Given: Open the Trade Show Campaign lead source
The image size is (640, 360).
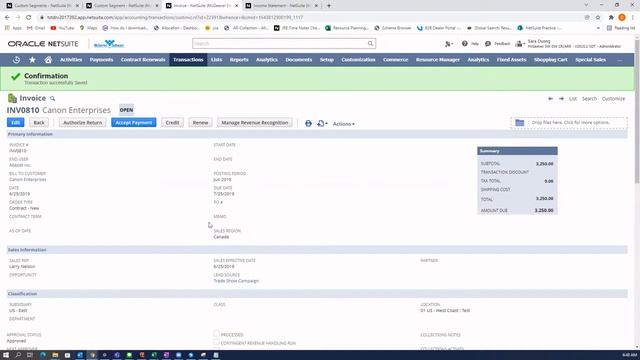Looking at the screenshot, I should [236, 281].
